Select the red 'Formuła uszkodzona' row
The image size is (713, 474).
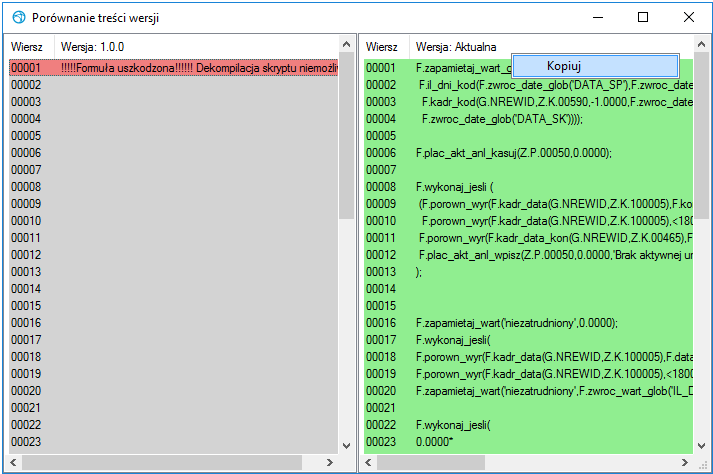tap(174, 68)
